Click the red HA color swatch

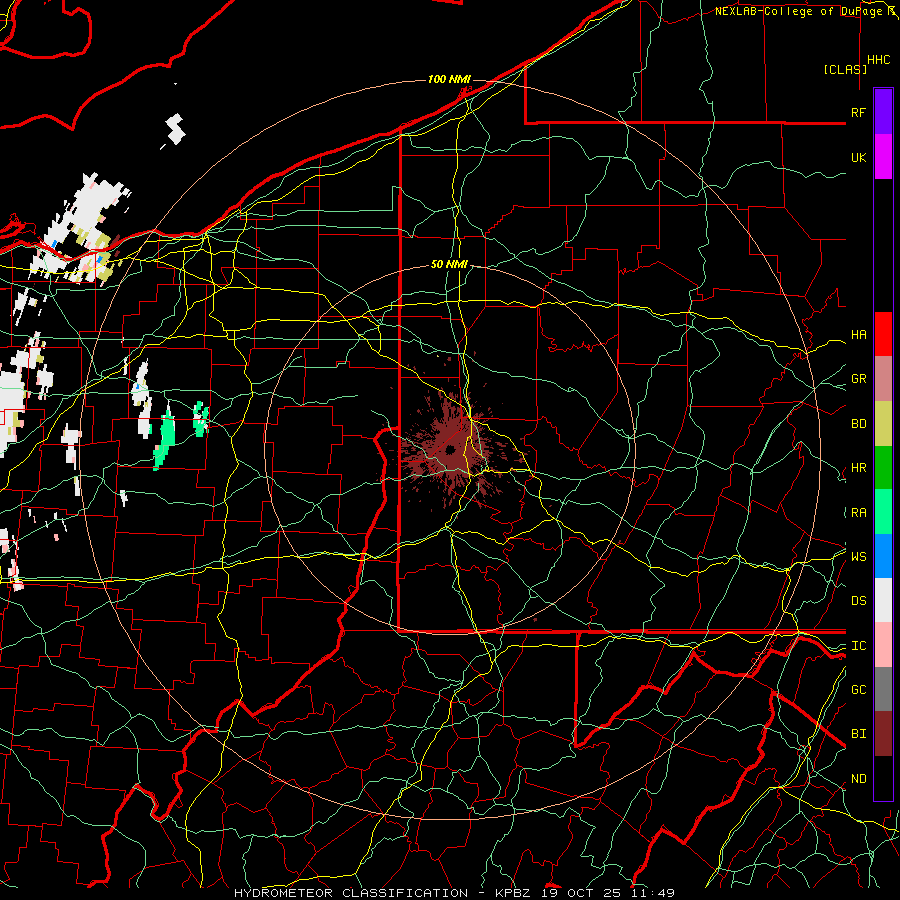tap(883, 334)
